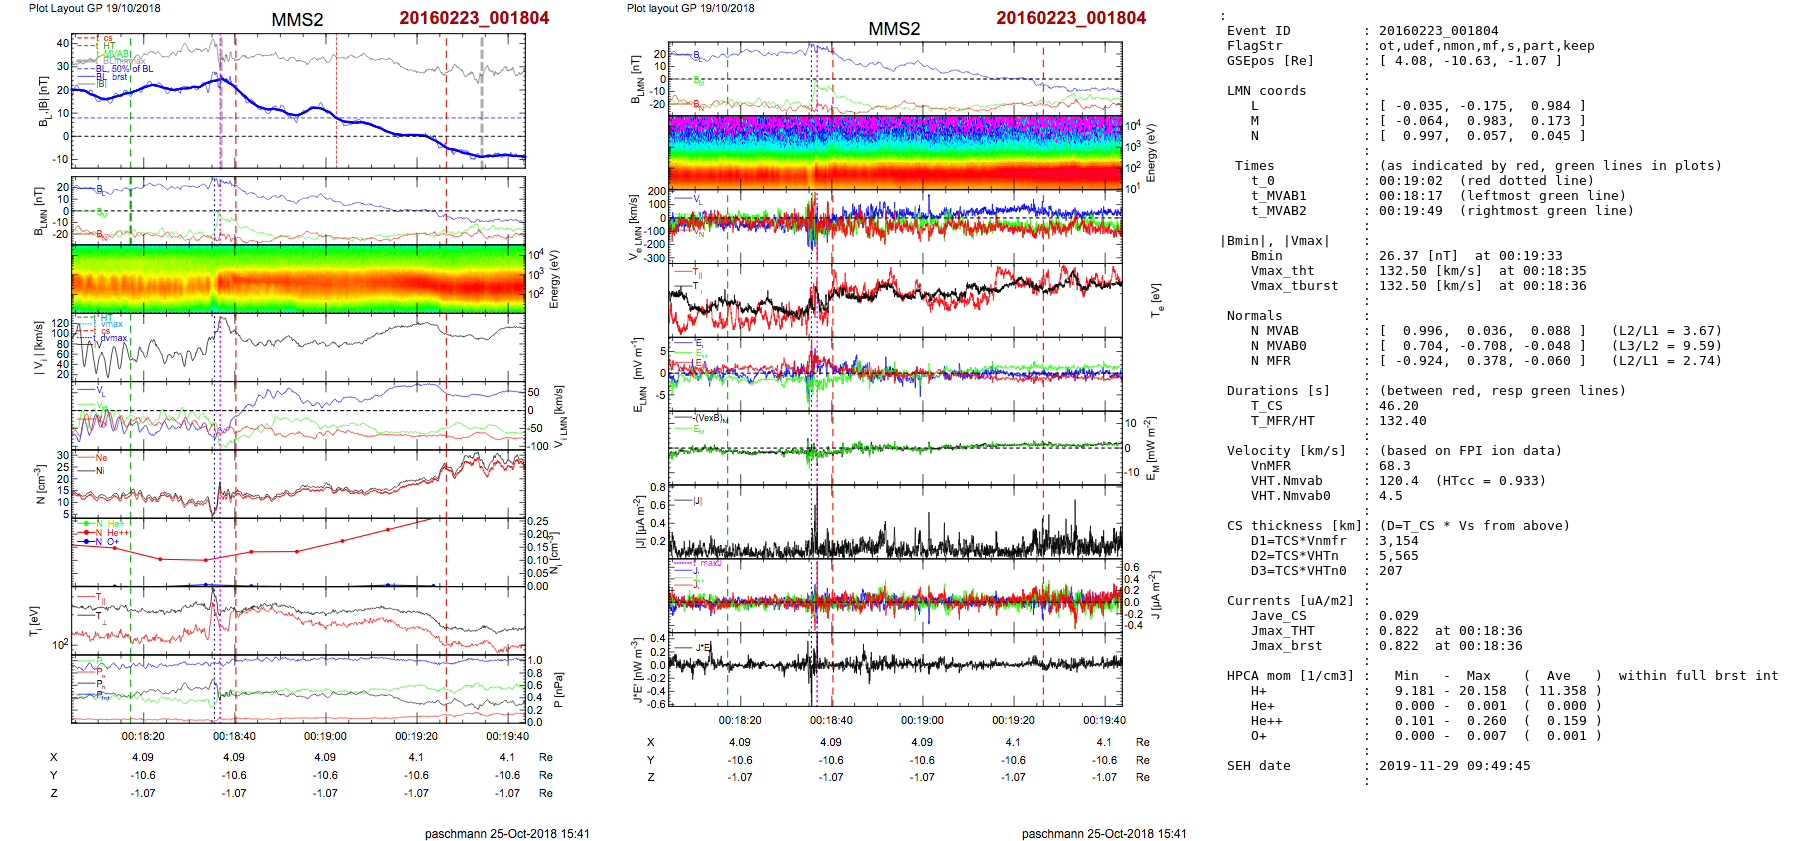1804x841 pixels.
Task: Click the 00:19:00 time tick under left plot
Action: click(325, 736)
